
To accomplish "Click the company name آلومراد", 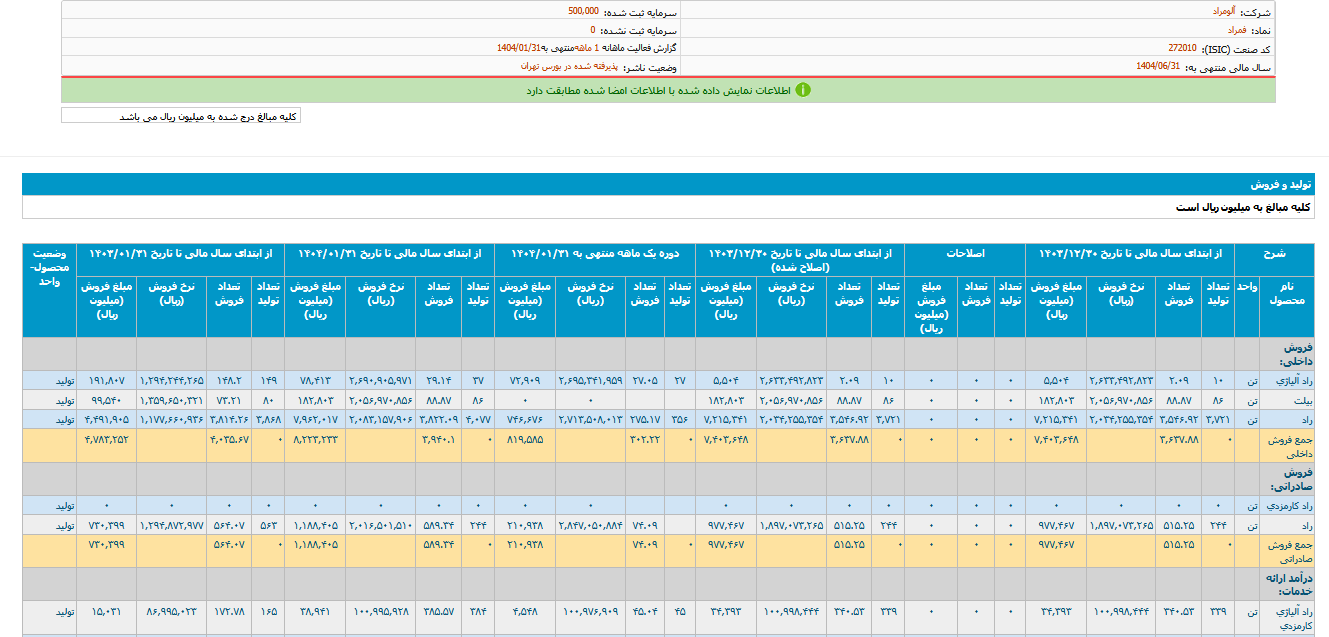I will pyautogui.click(x=1229, y=12).
